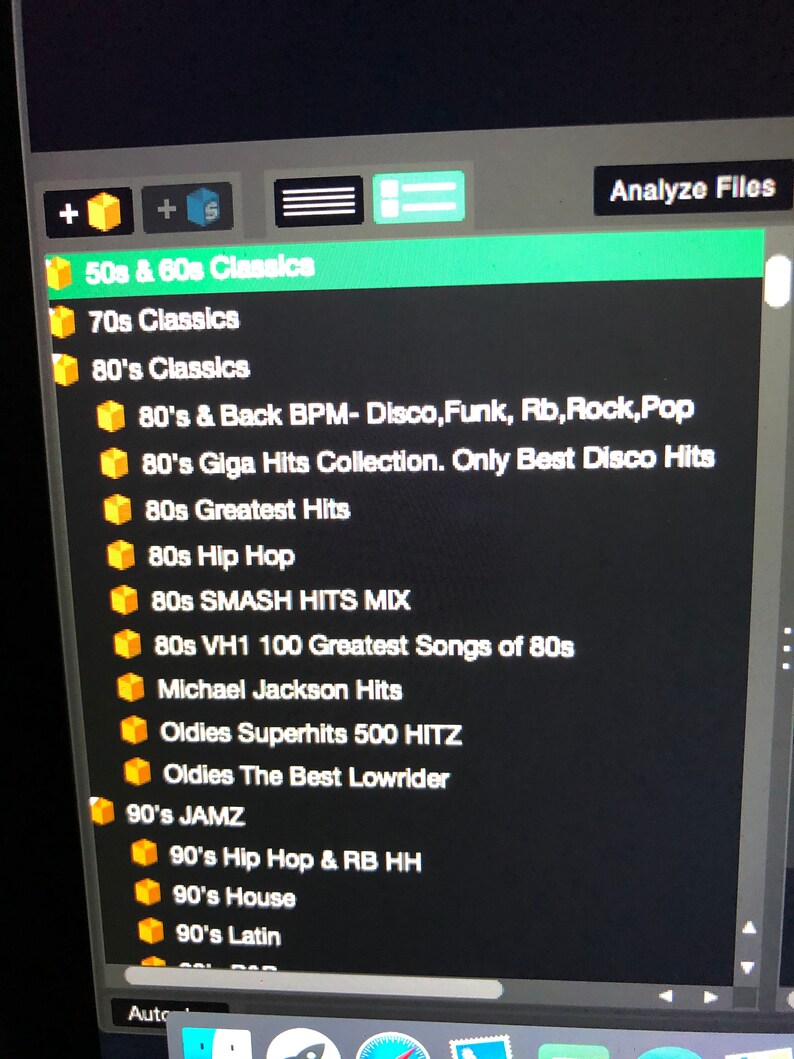Click crate icon next to Michael Jackson Hits
Screen dimensions: 794x1059
coord(131,688)
